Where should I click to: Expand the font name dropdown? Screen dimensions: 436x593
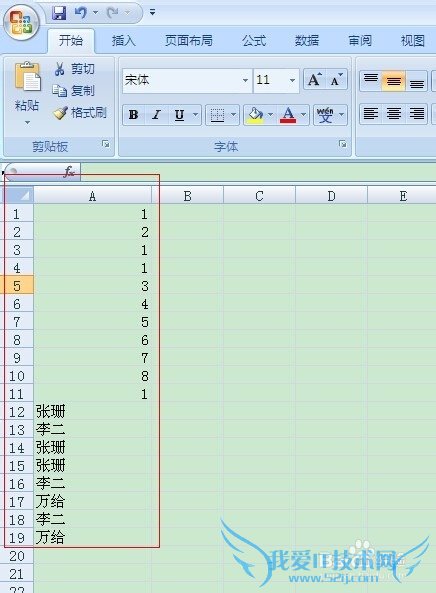[245, 80]
